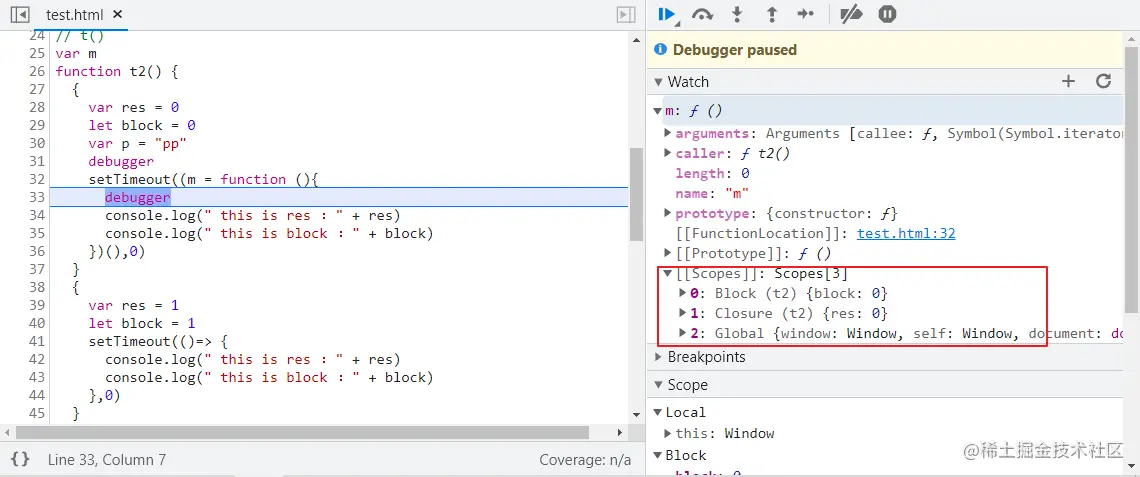The width and height of the screenshot is (1140, 477).
Task: Hide the debugger sidebar pane
Action: pos(625,14)
